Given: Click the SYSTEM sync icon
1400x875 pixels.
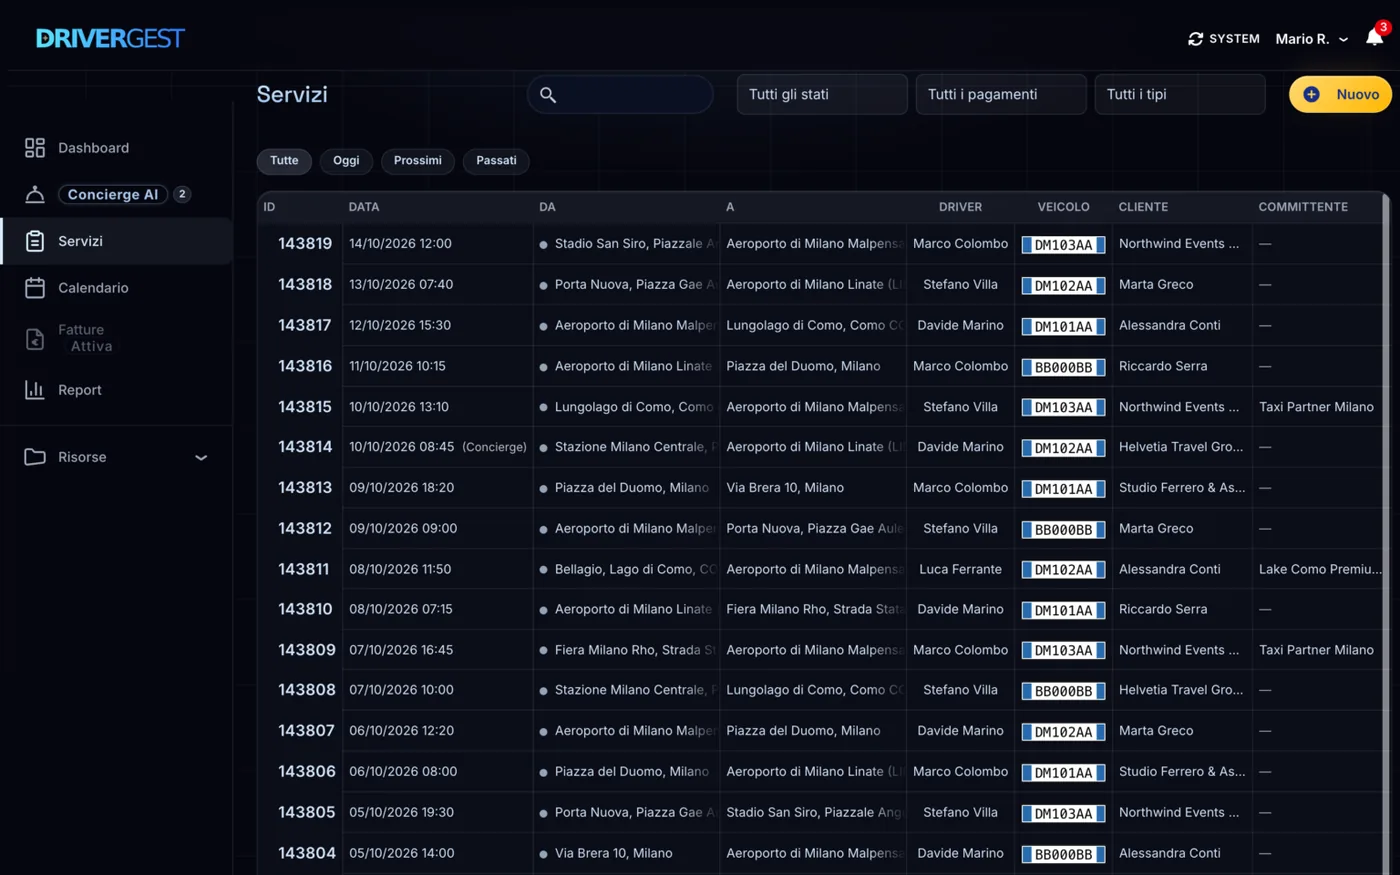Looking at the screenshot, I should pos(1195,39).
